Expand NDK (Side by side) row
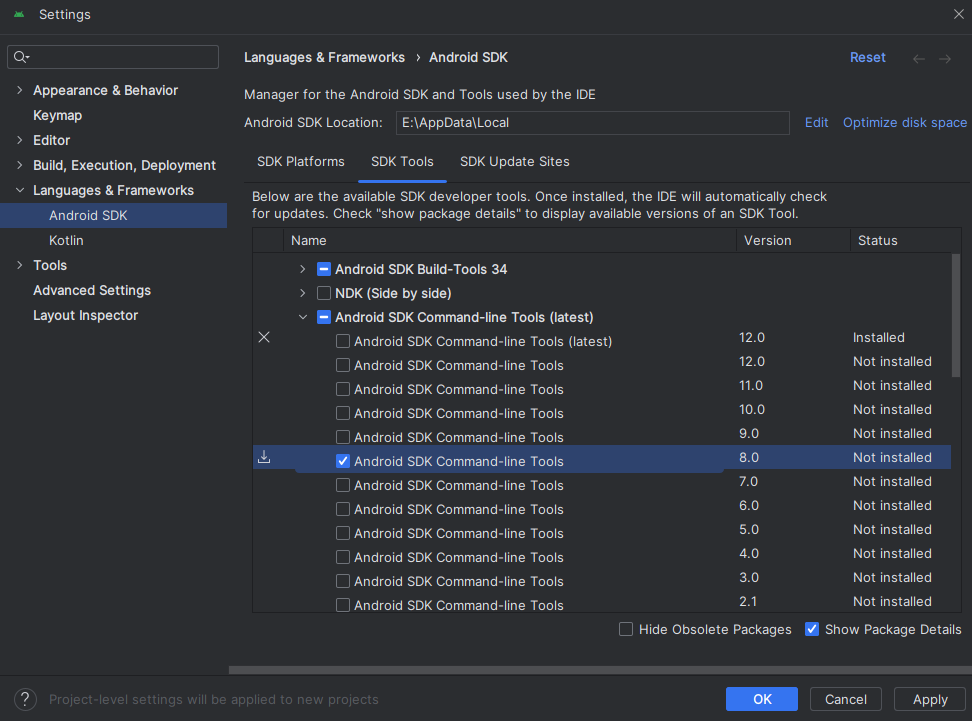The image size is (972, 721). (303, 293)
